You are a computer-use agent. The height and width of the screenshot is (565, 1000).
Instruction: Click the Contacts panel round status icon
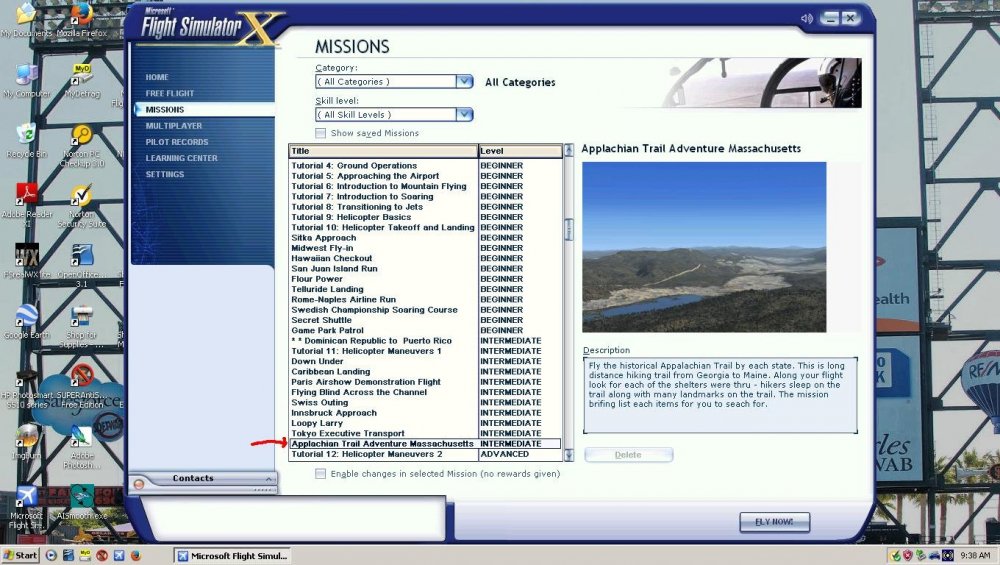[138, 484]
